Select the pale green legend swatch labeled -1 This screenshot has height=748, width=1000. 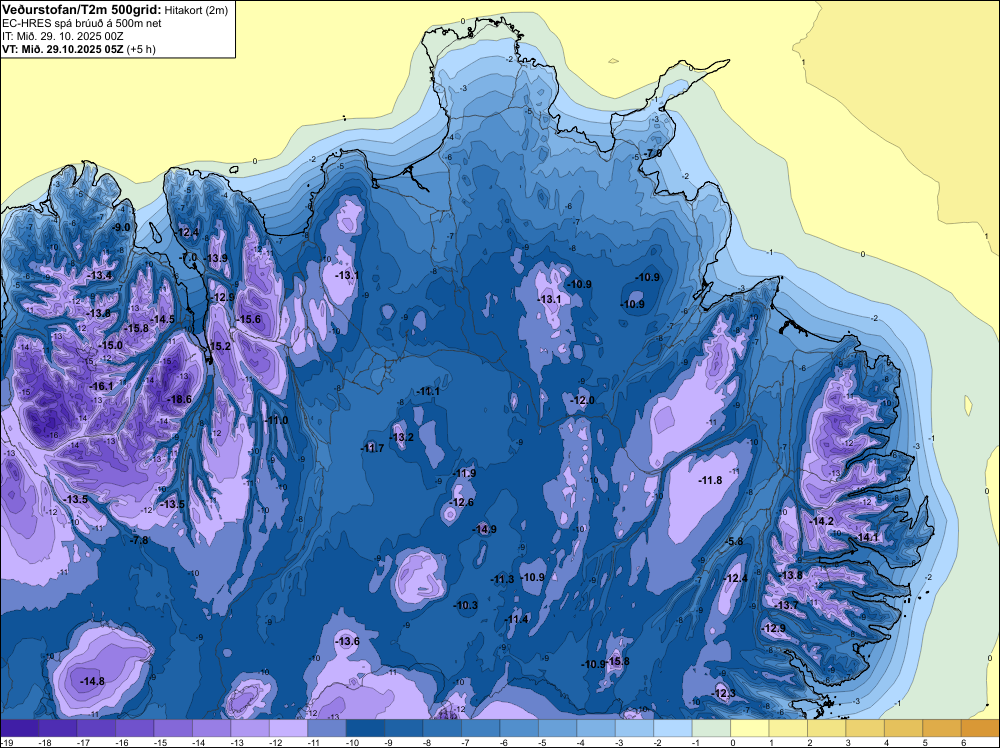(711, 728)
